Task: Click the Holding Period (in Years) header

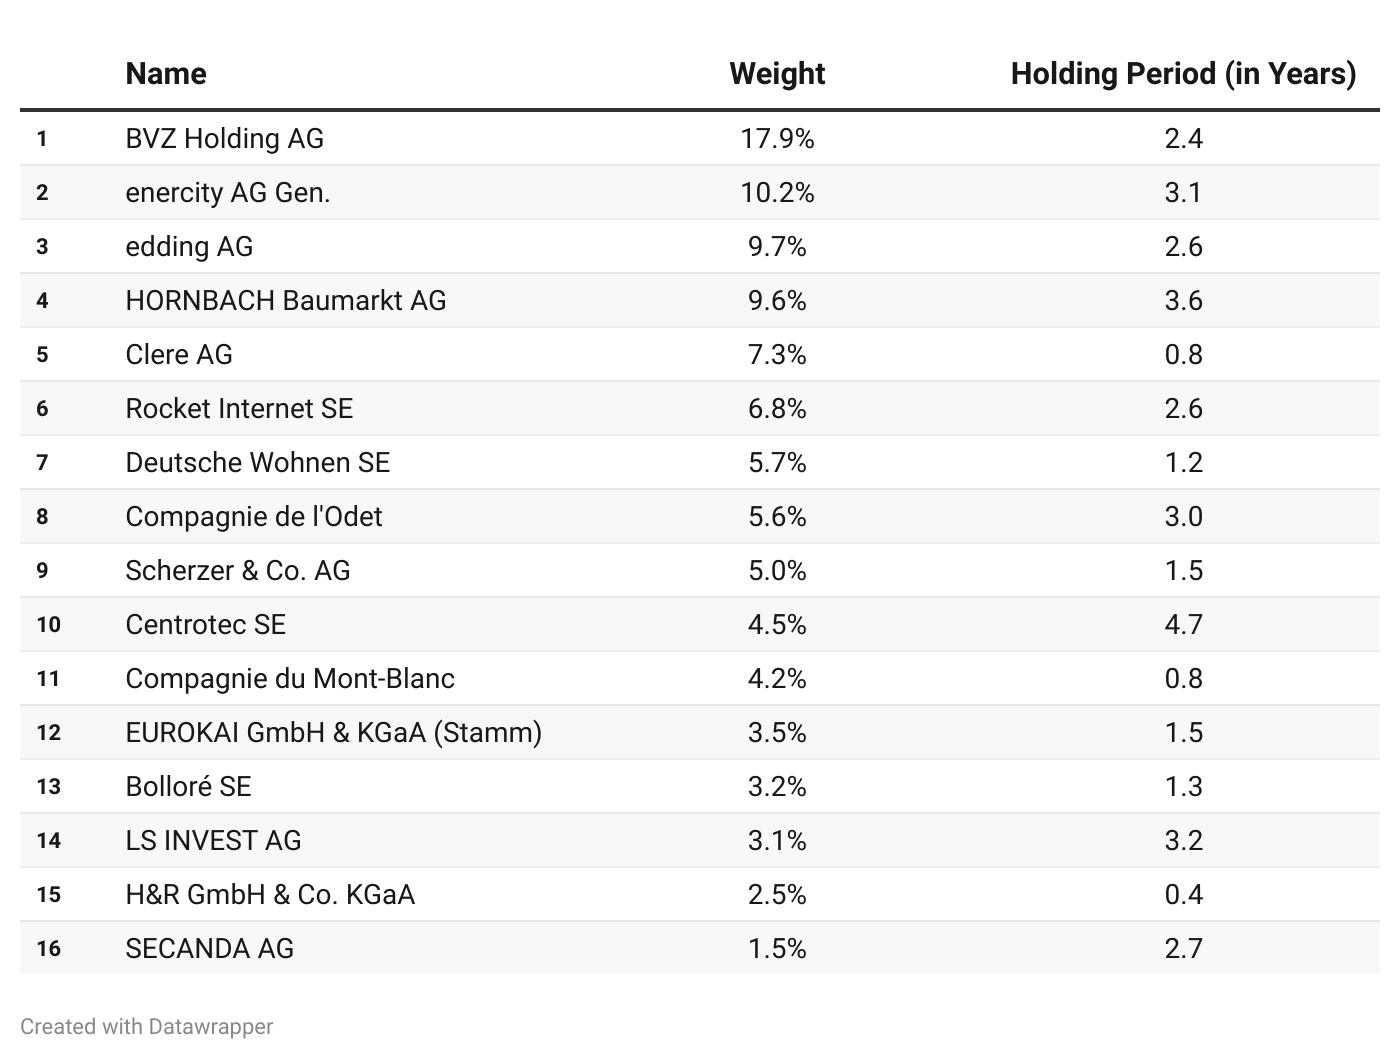Action: coord(1183,74)
